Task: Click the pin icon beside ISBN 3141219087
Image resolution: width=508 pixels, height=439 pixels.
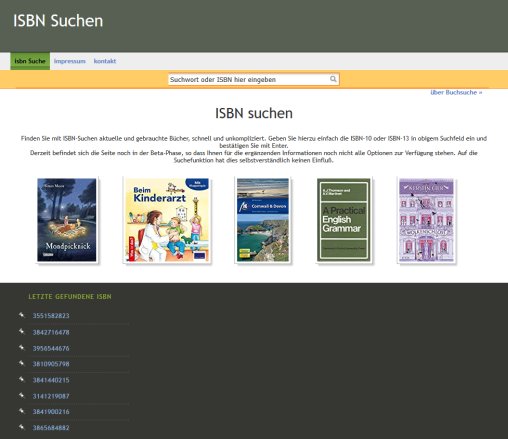Action: 22,396
